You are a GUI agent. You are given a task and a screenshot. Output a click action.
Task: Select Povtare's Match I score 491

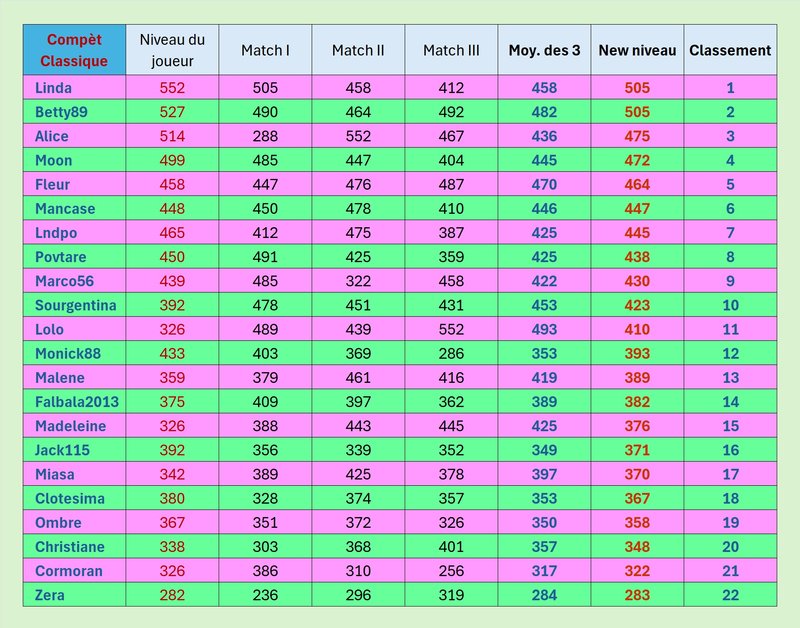tap(265, 257)
